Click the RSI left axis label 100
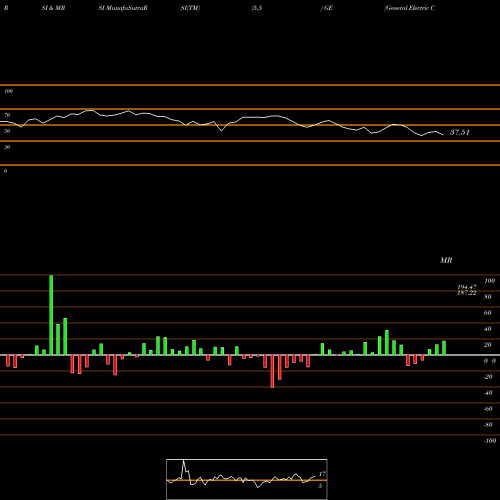Image resolution: width=500 pixels, height=500 pixels. pos(8,91)
